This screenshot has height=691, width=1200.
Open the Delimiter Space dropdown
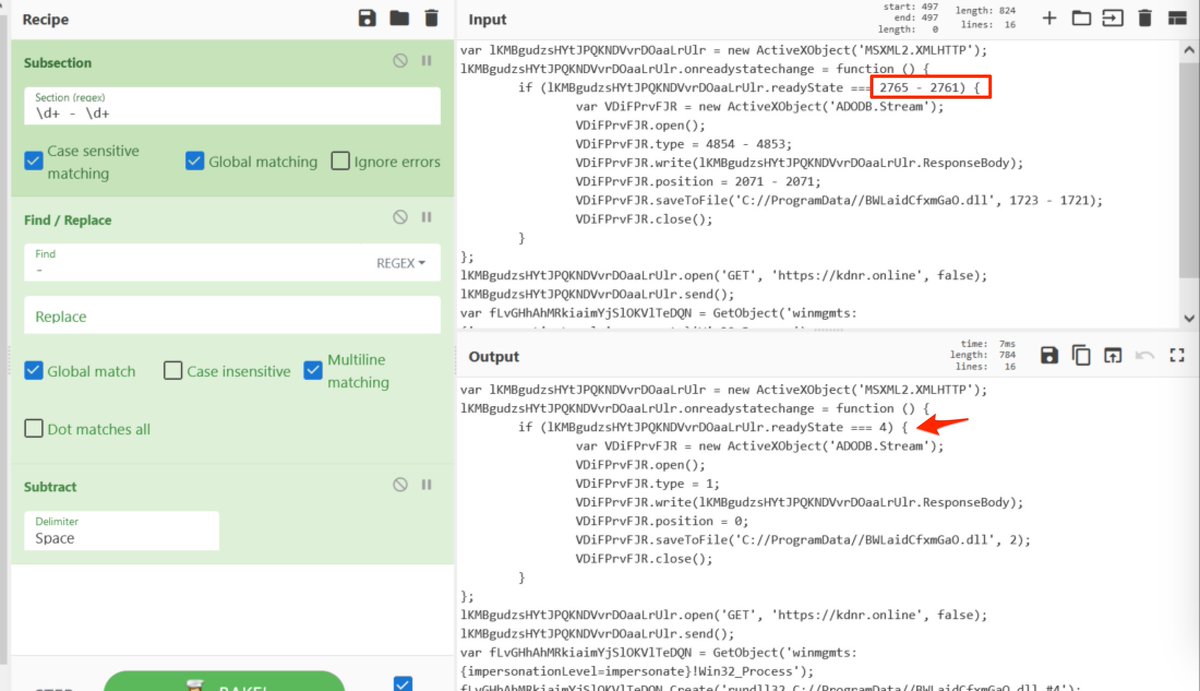coord(121,530)
